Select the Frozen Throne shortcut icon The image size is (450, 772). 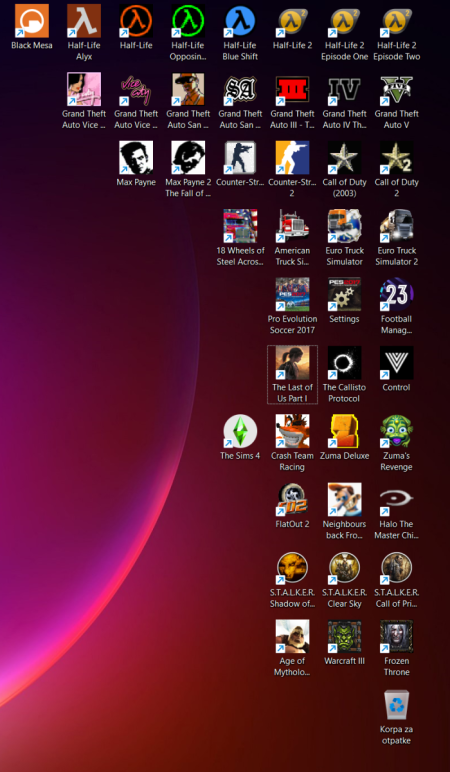(397, 637)
